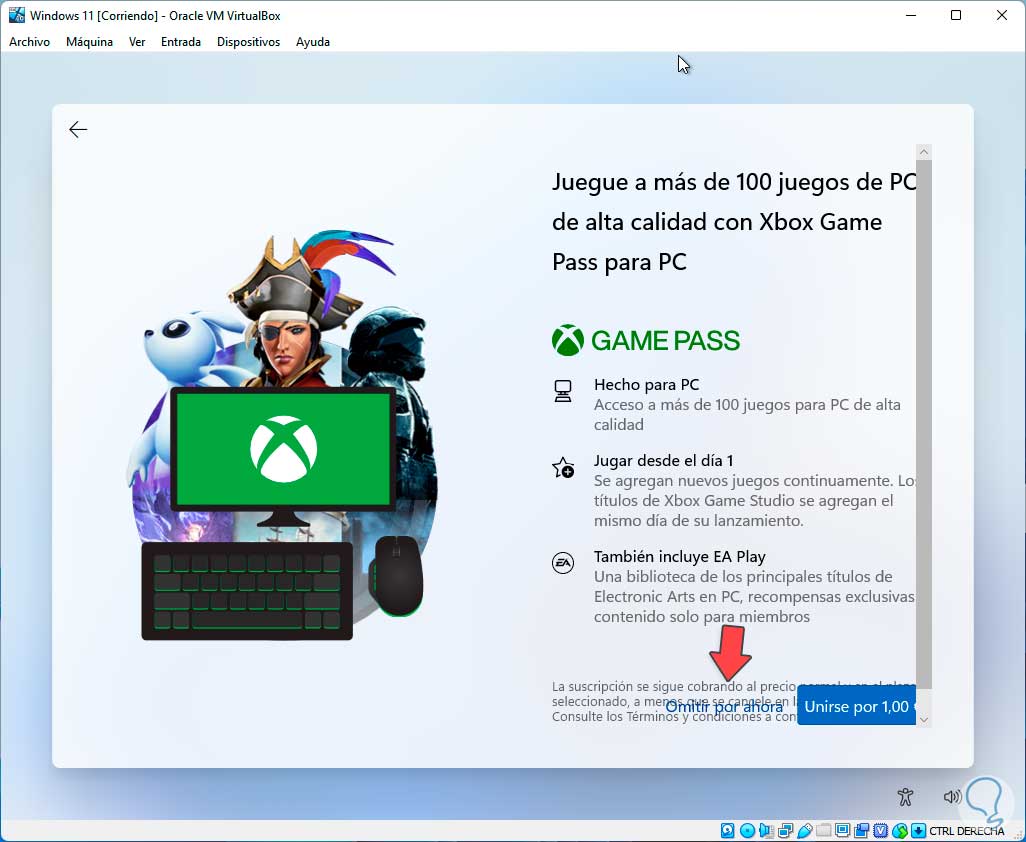Click the accessibility figure icon
This screenshot has width=1026, height=842.
(x=905, y=796)
